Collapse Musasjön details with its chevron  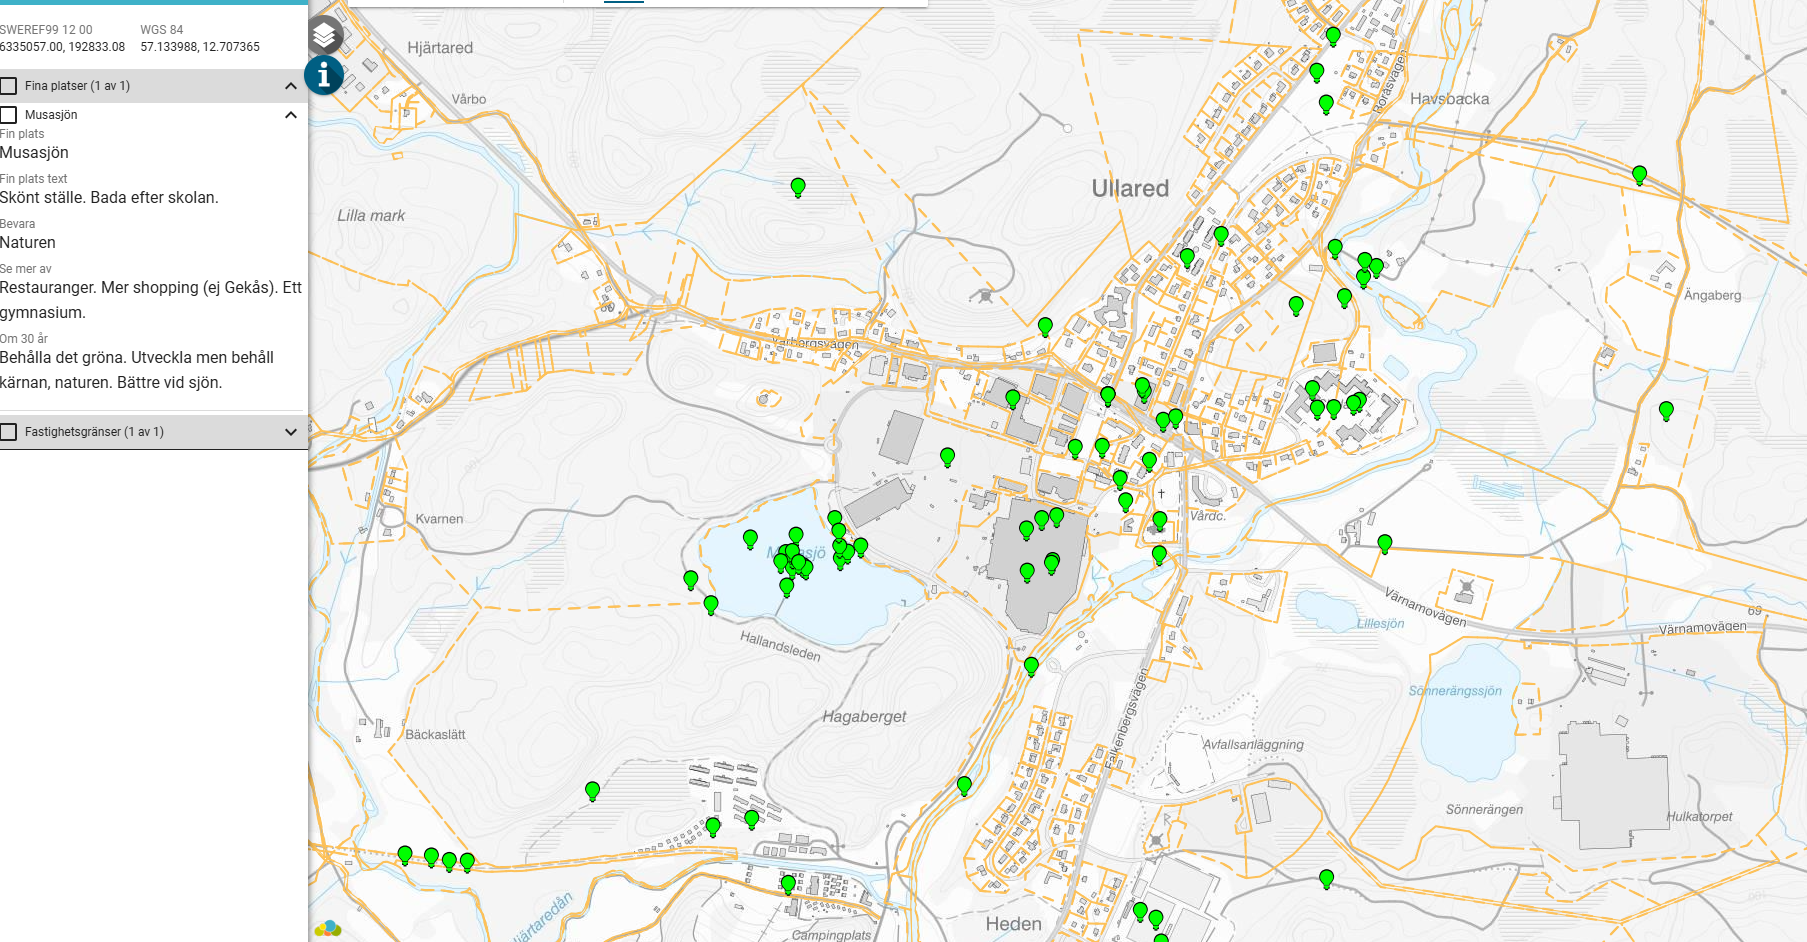(291, 115)
